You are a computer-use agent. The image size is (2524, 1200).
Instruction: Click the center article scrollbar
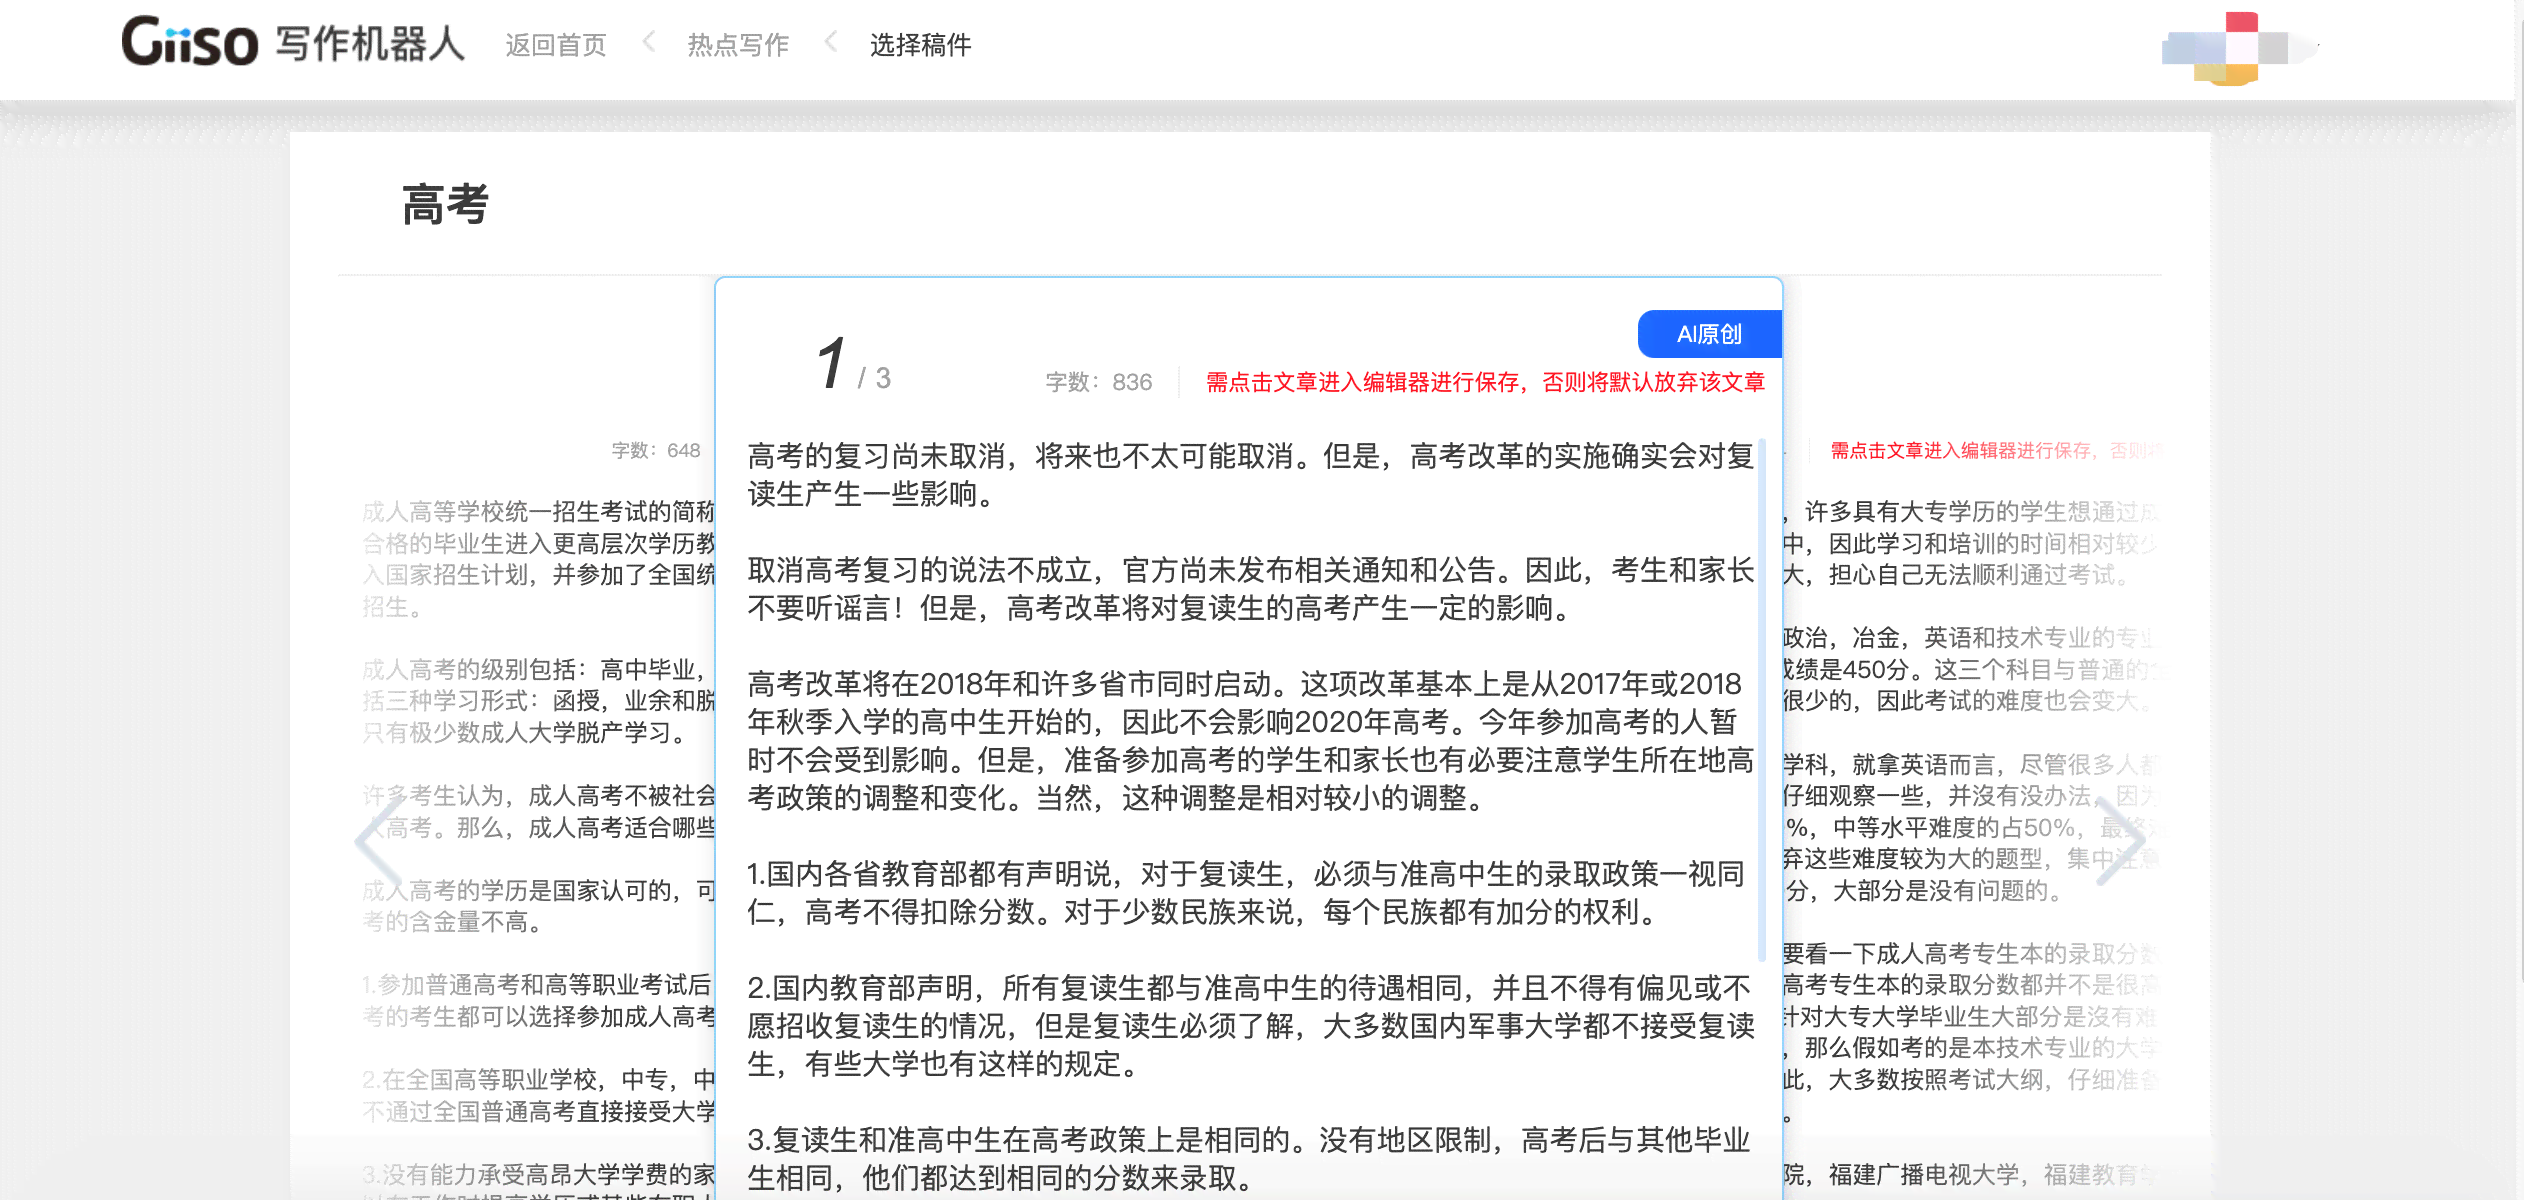(x=1761, y=700)
